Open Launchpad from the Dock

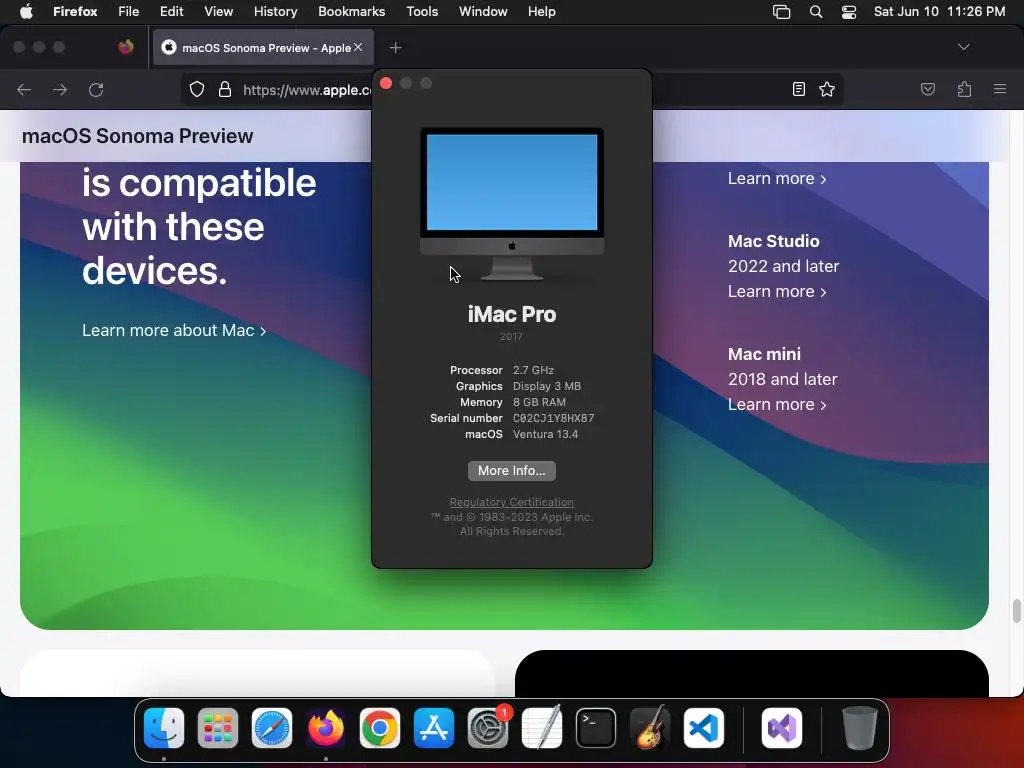pyautogui.click(x=218, y=728)
